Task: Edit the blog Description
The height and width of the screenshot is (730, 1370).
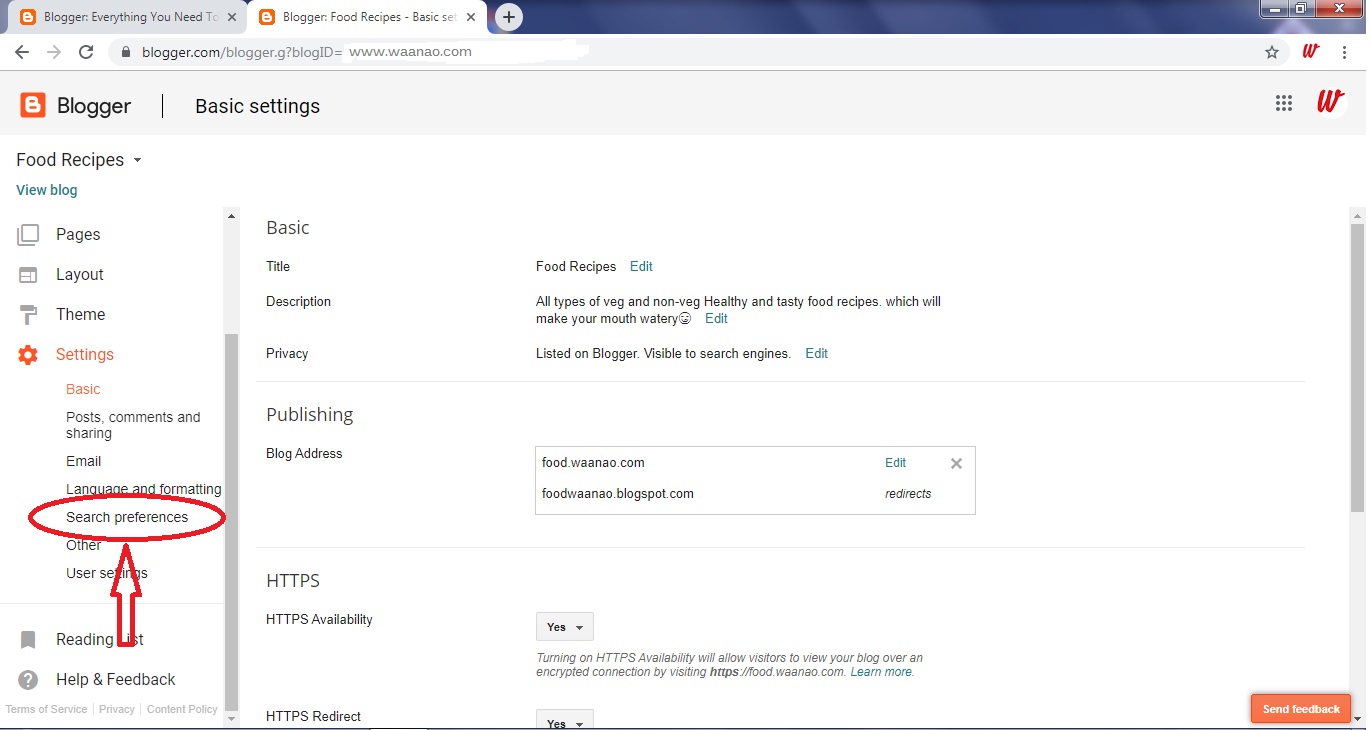Action: tap(716, 318)
